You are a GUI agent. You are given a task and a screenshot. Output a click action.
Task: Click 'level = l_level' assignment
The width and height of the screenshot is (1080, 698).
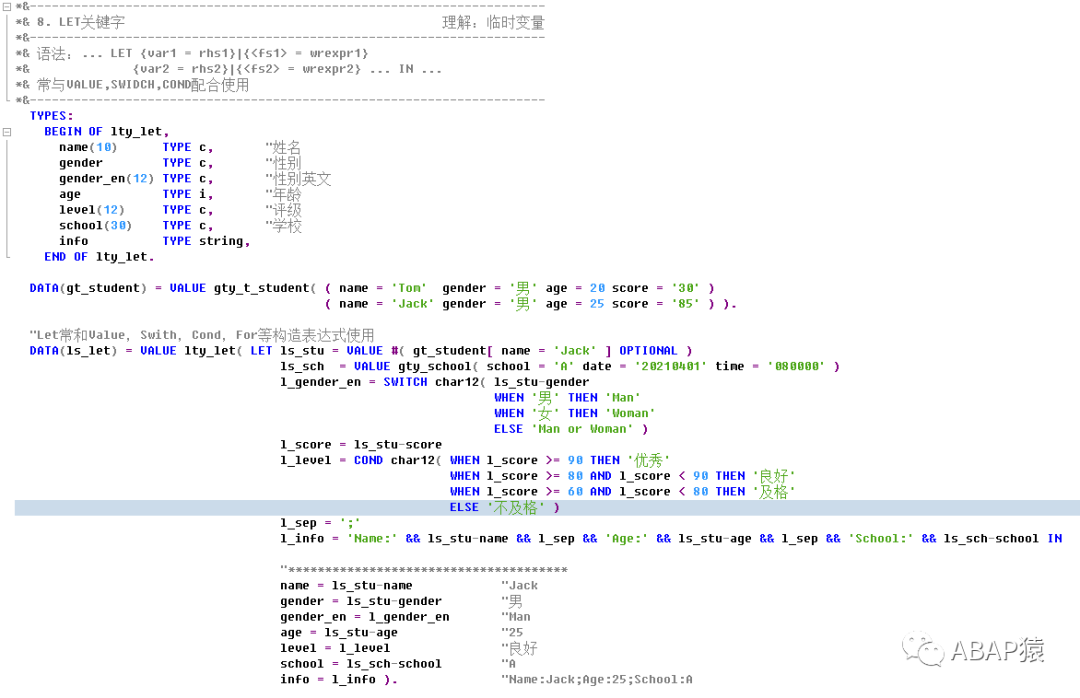[x=335, y=648]
